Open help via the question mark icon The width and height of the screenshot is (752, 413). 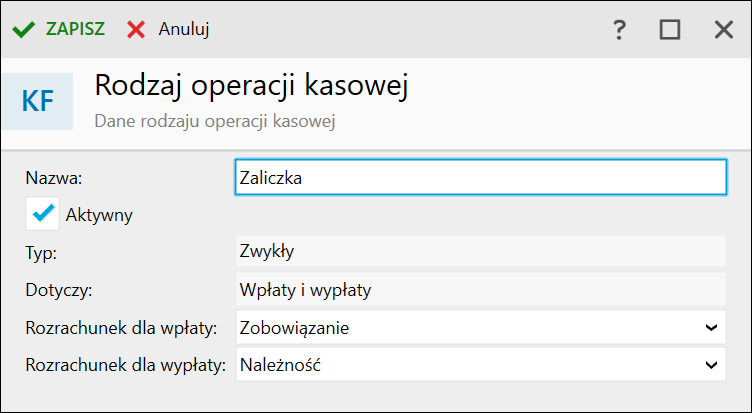click(x=619, y=30)
